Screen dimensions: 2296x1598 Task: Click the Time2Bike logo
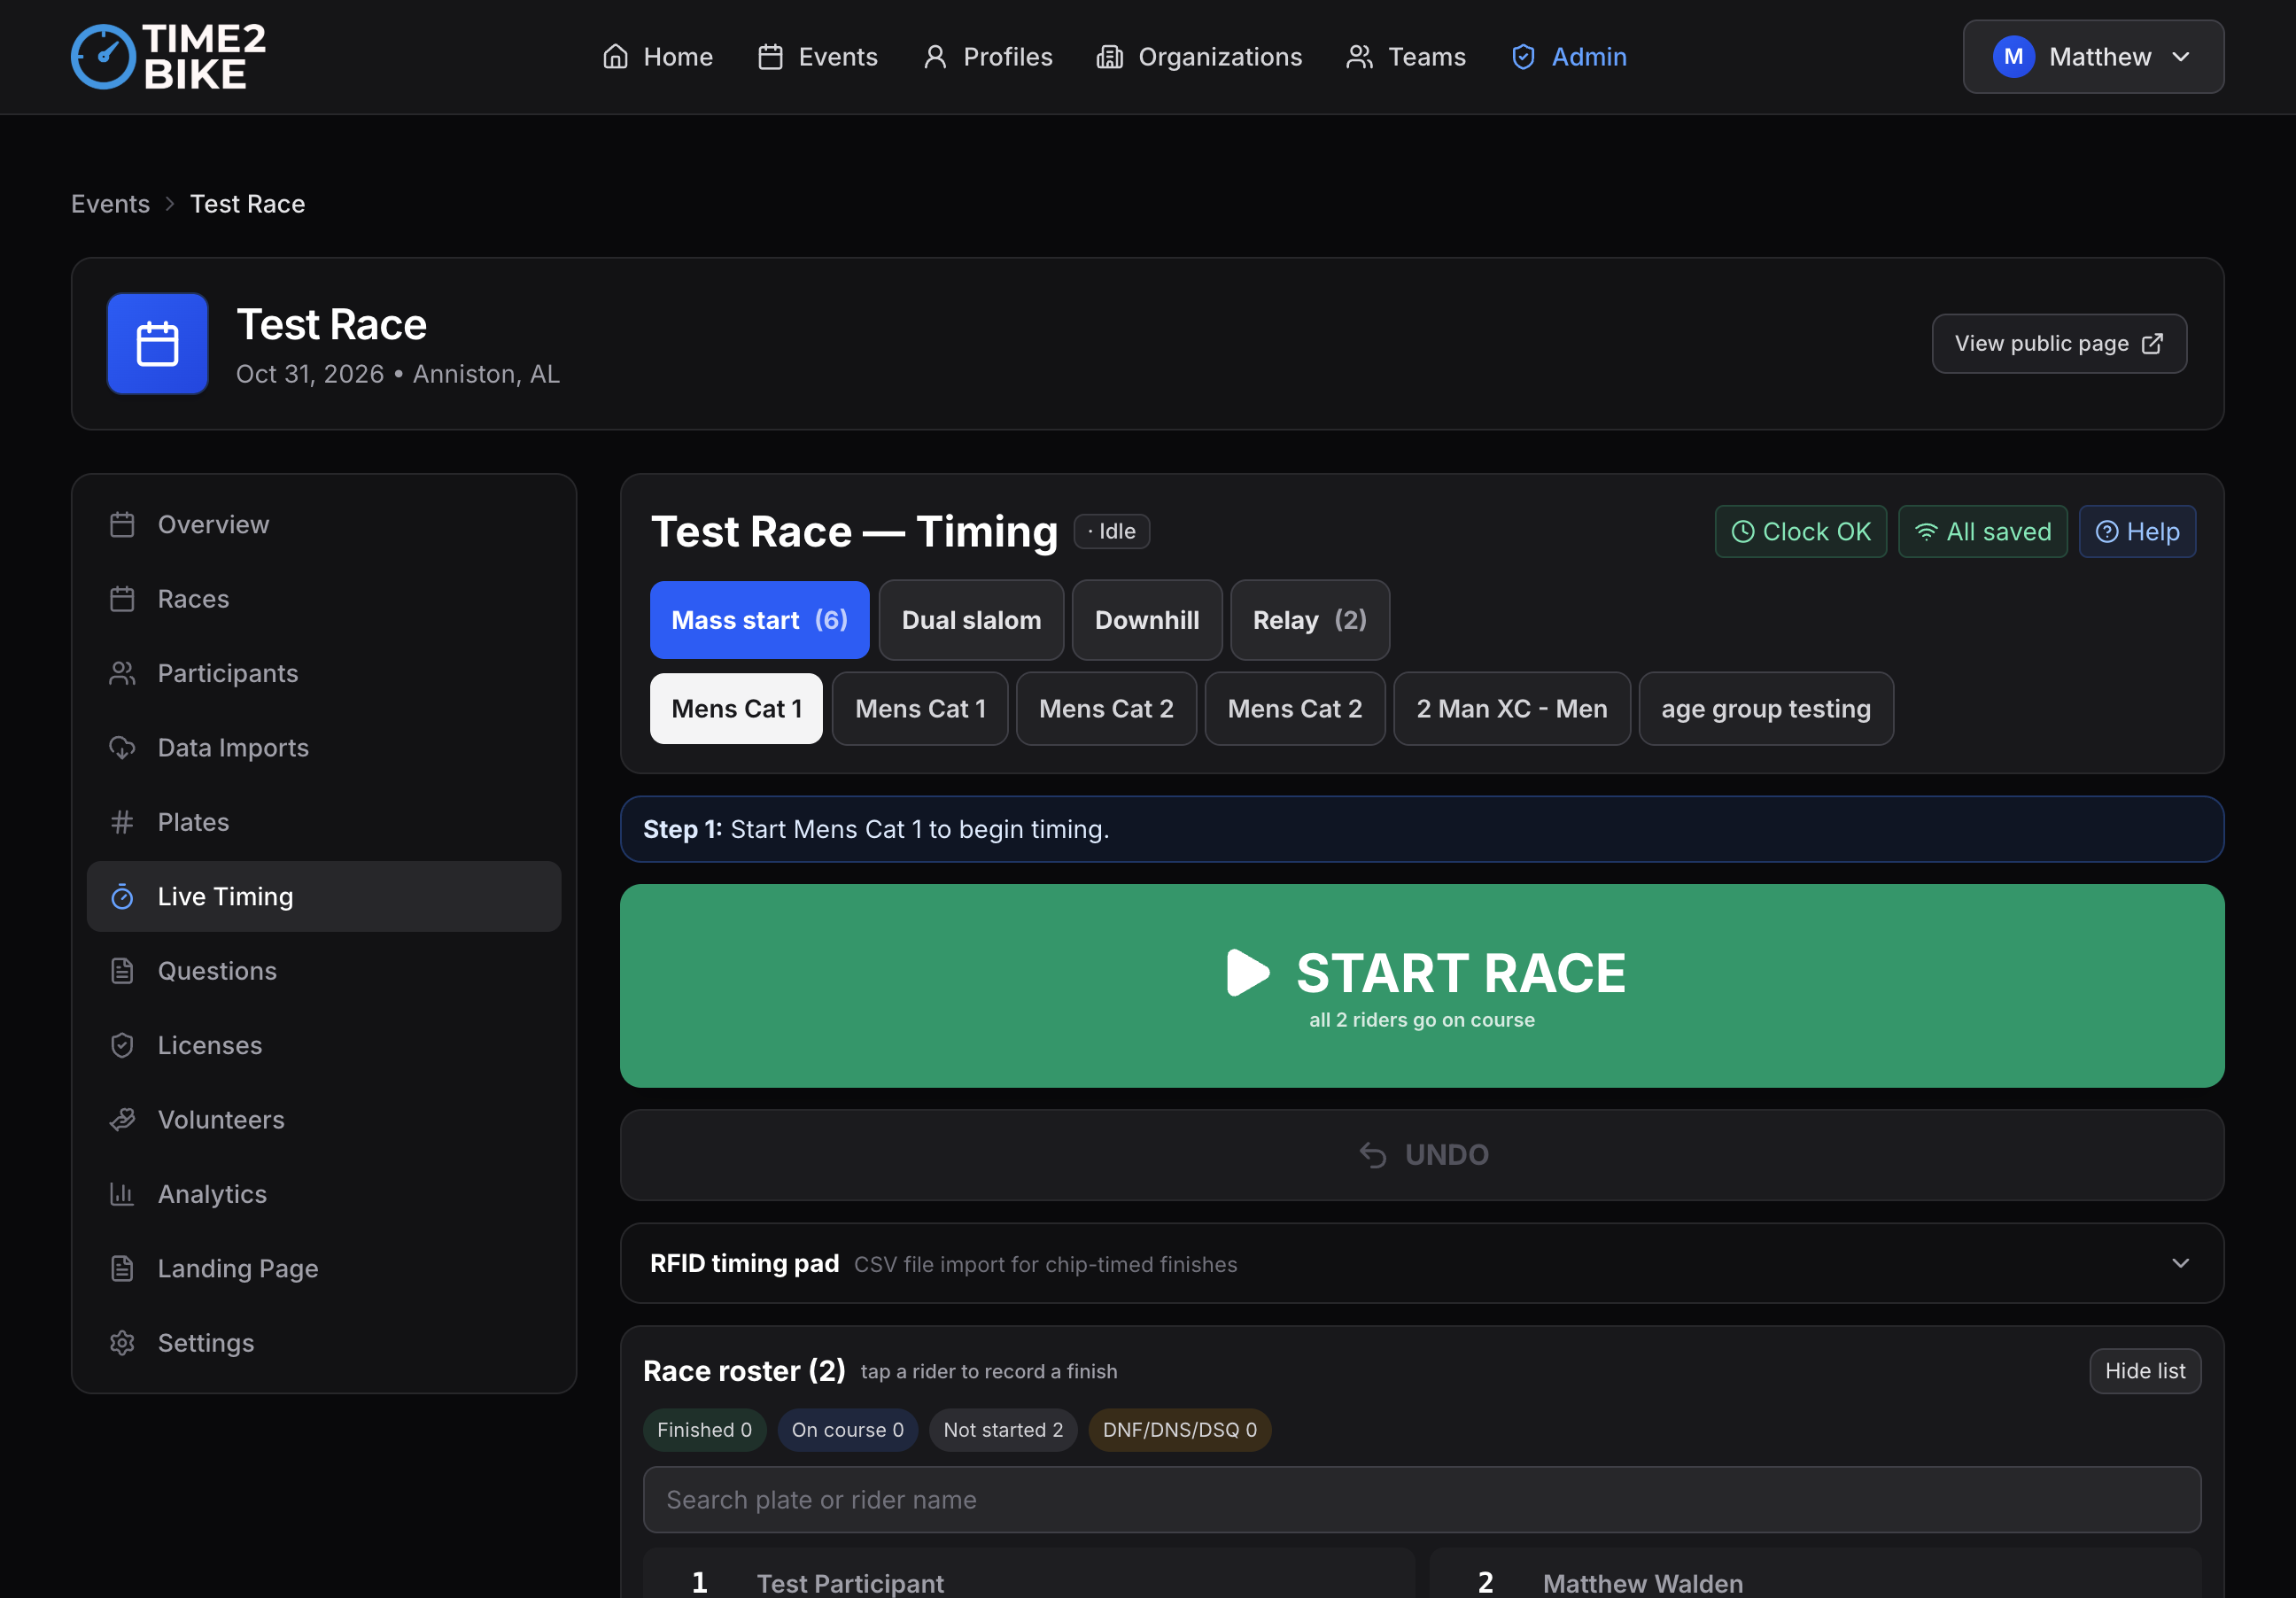(x=168, y=56)
